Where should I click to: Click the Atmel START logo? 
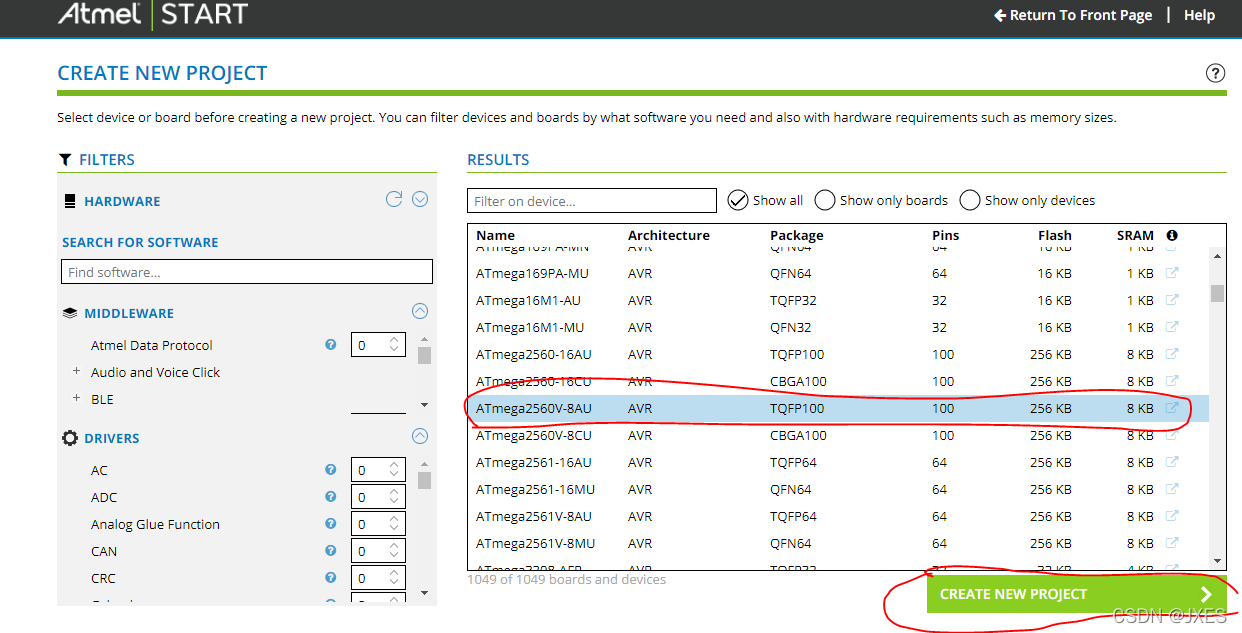click(152, 14)
